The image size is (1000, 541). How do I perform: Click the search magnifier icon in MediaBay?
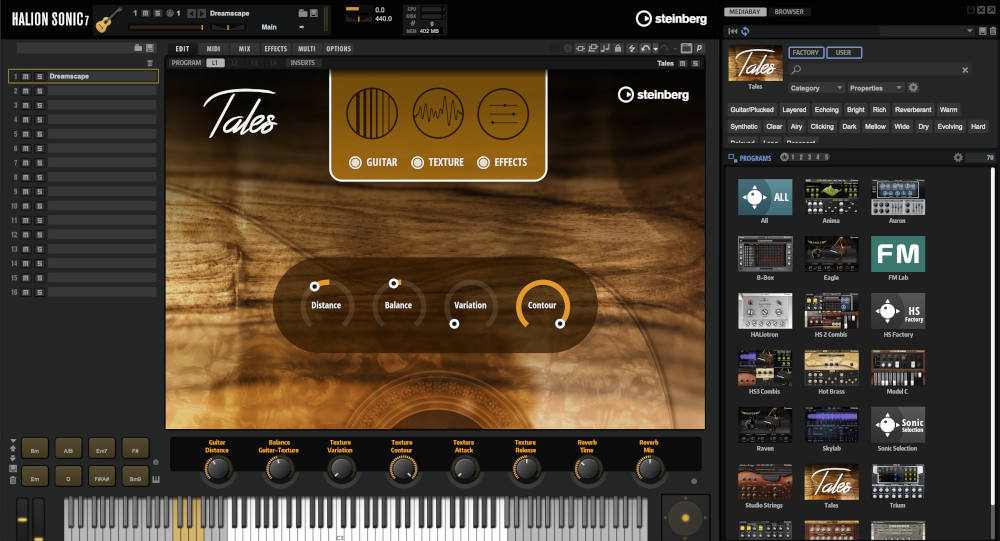tap(796, 70)
